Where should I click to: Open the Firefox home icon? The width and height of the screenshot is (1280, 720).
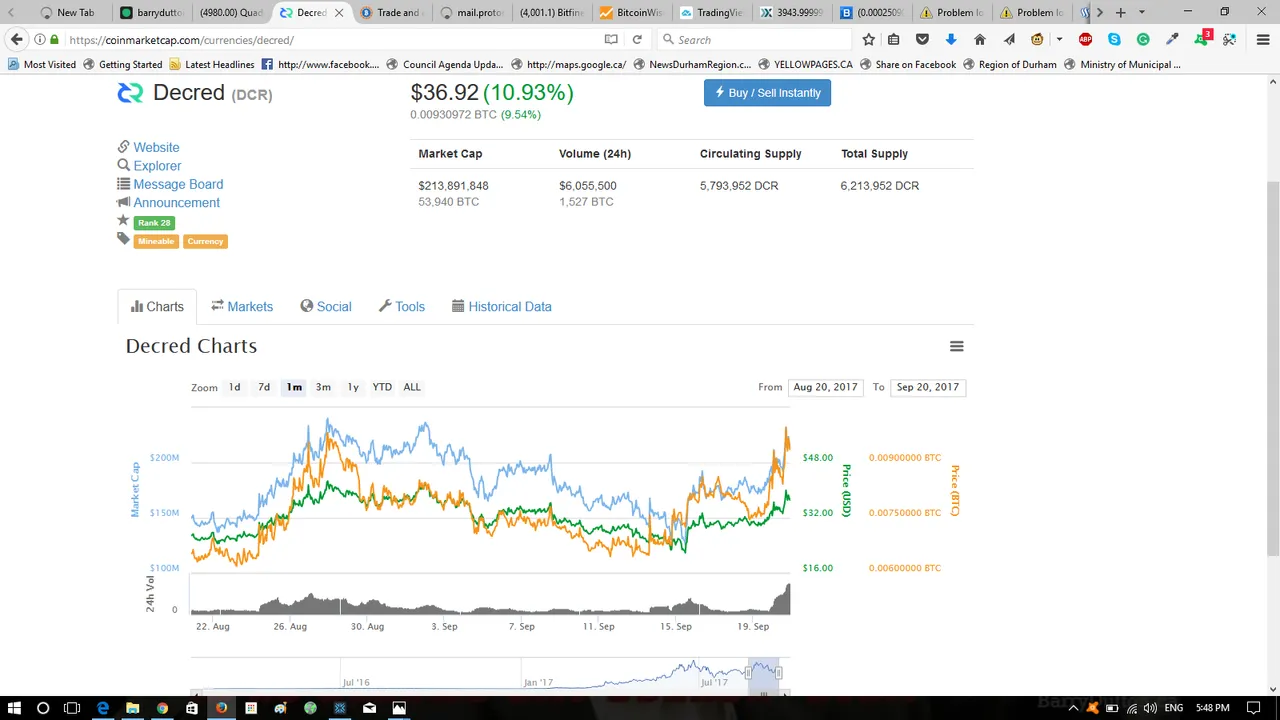[979, 40]
